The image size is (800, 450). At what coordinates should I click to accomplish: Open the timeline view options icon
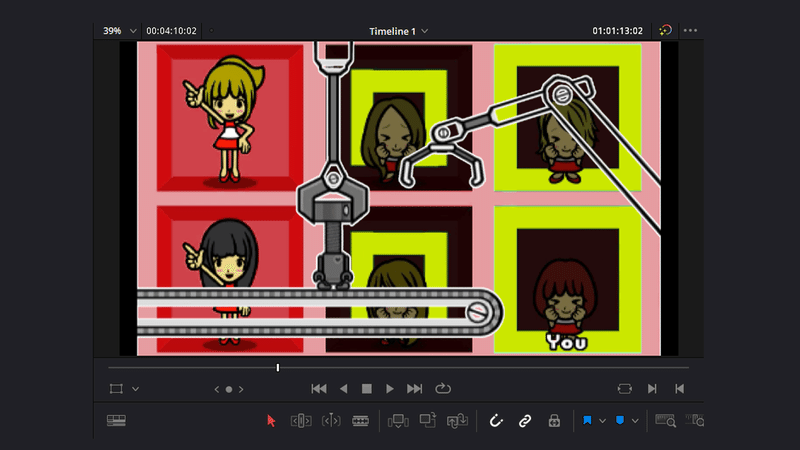pos(116,420)
